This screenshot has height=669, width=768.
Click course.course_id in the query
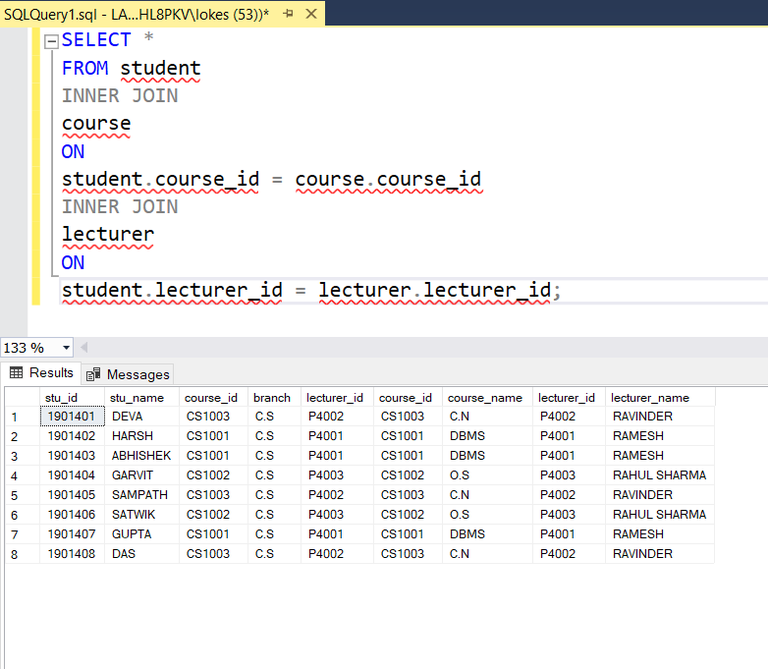coord(388,179)
